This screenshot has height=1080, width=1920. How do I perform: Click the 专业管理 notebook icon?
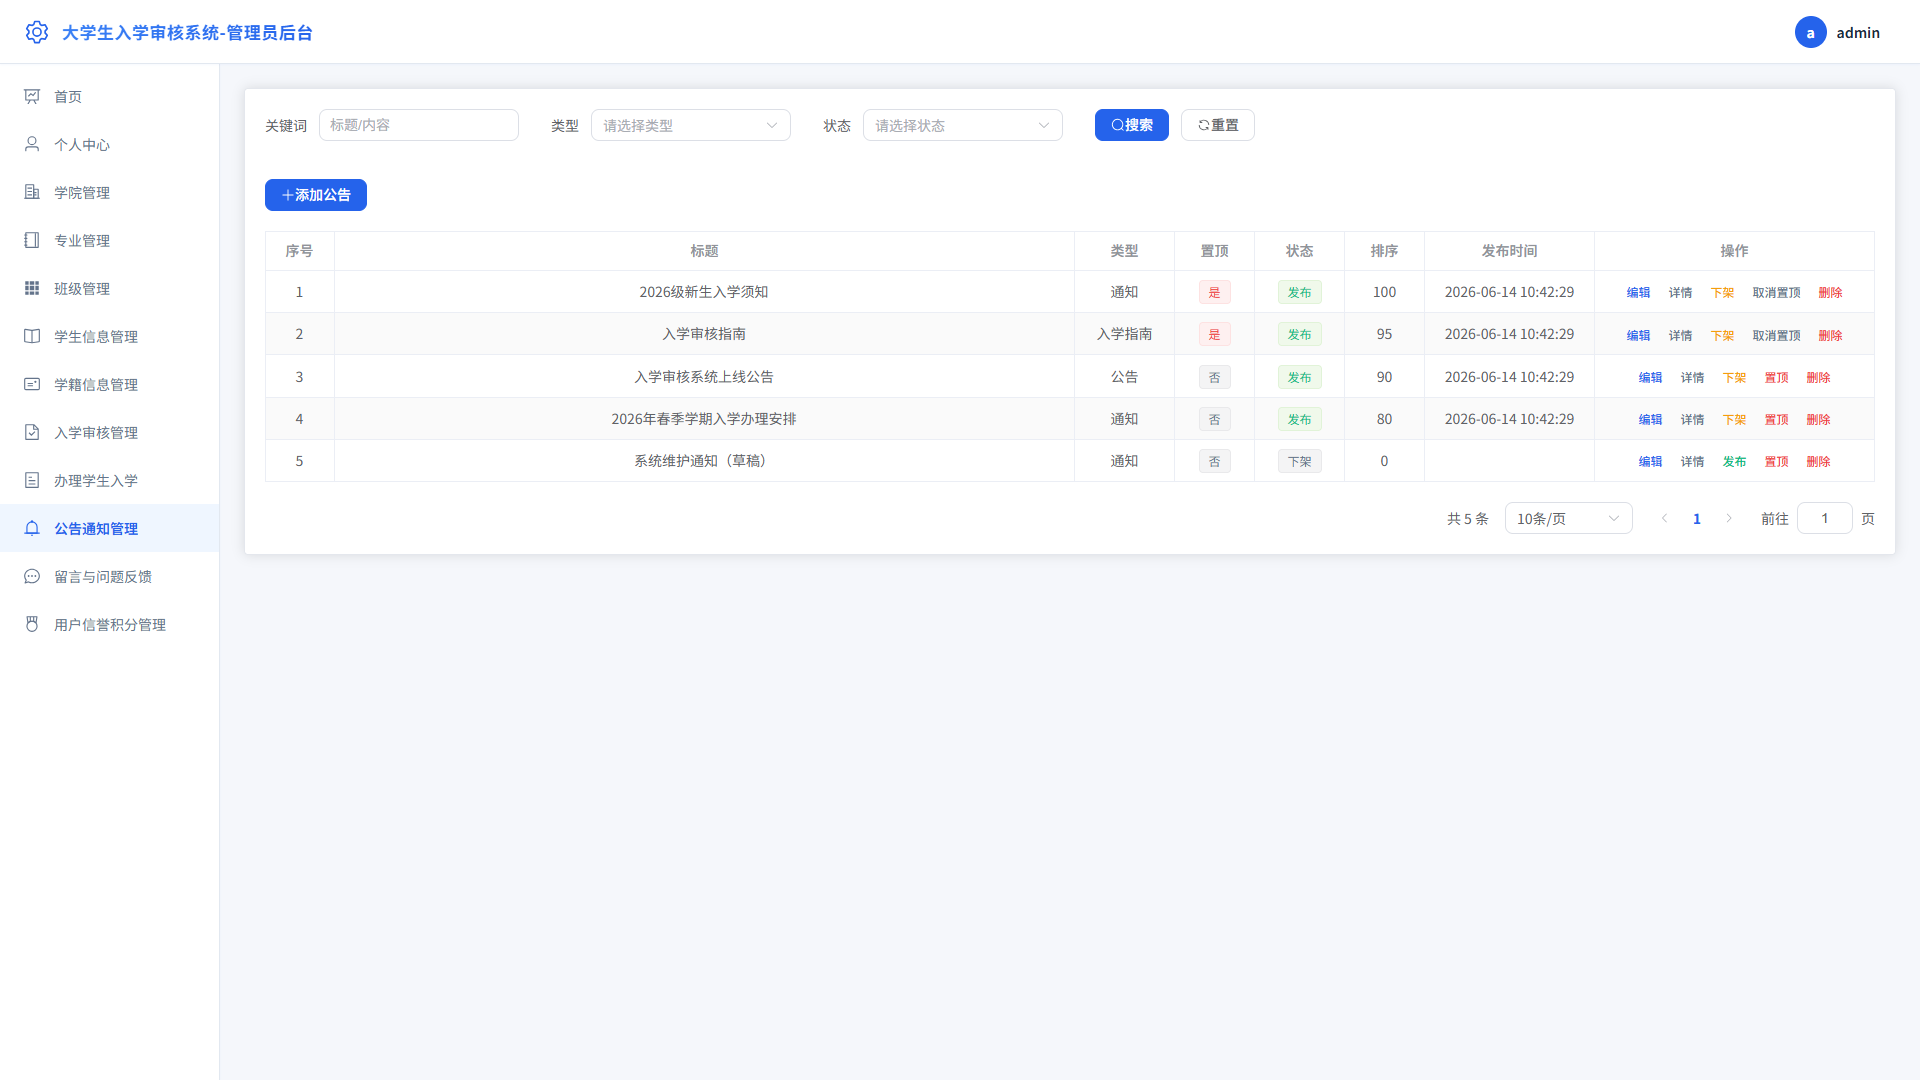(x=32, y=240)
